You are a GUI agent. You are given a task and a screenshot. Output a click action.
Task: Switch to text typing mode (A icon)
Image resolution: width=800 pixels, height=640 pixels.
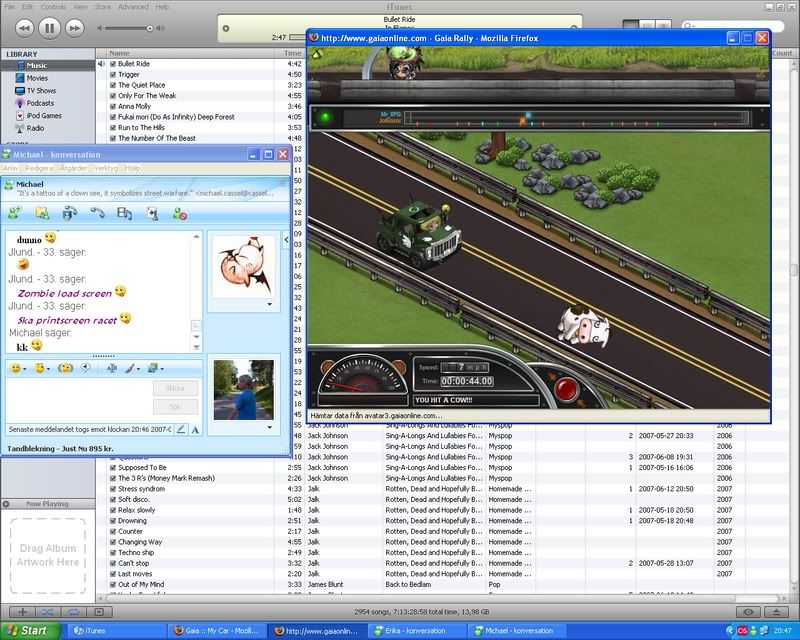tap(195, 430)
